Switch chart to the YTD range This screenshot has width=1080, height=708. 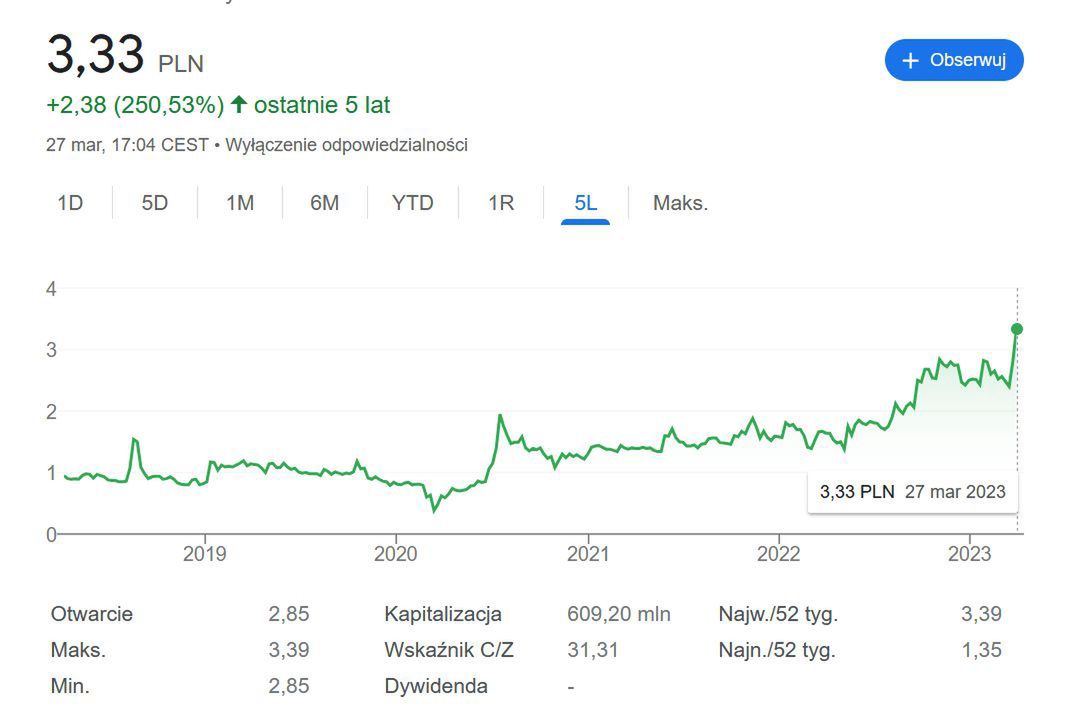pyautogui.click(x=413, y=203)
